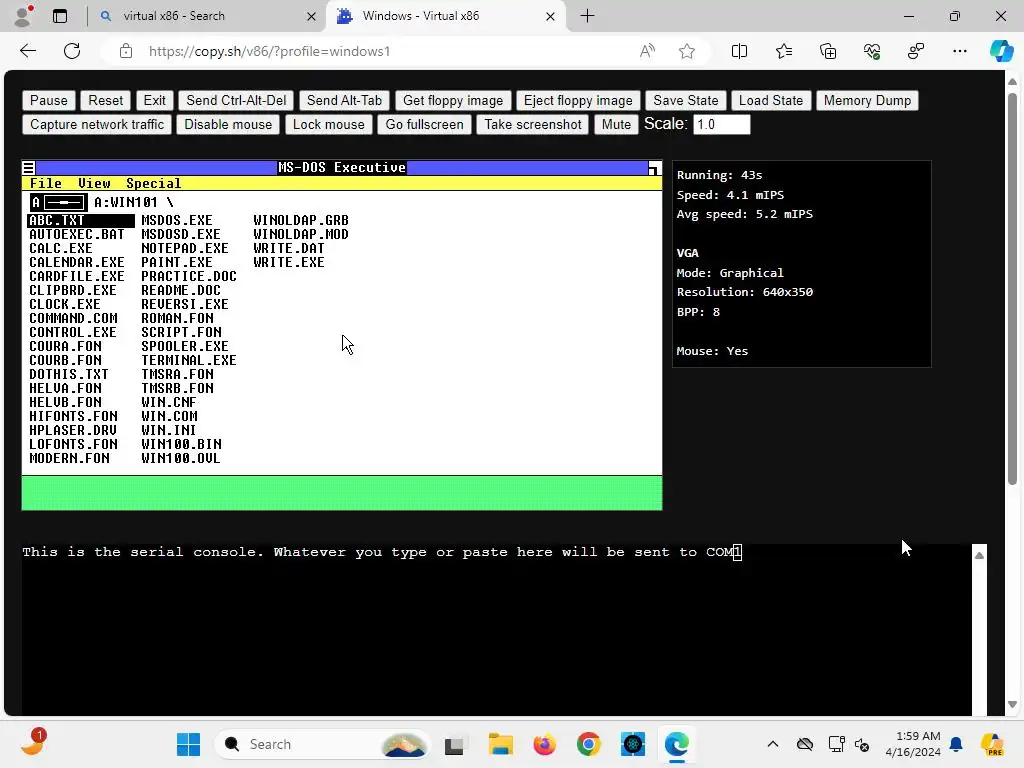The height and width of the screenshot is (768, 1024).
Task: Click Load State button
Action: pyautogui.click(x=771, y=101)
